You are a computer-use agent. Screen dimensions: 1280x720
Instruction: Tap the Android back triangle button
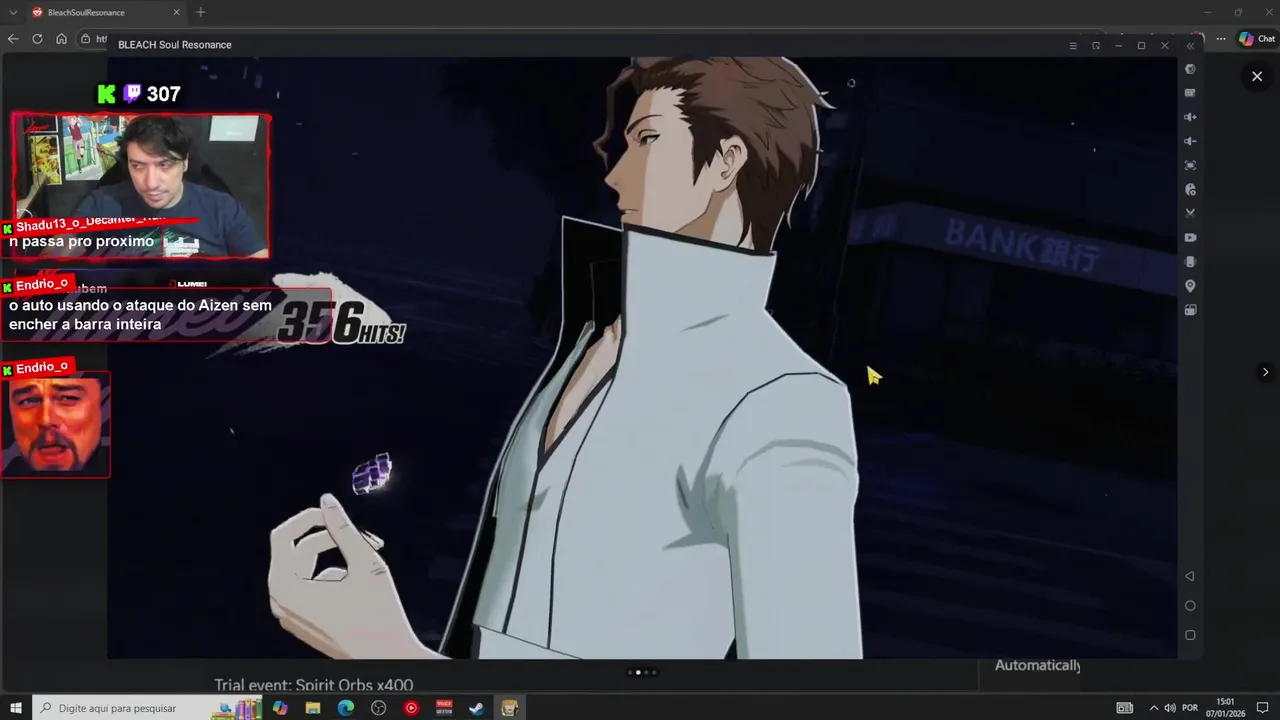1190,576
